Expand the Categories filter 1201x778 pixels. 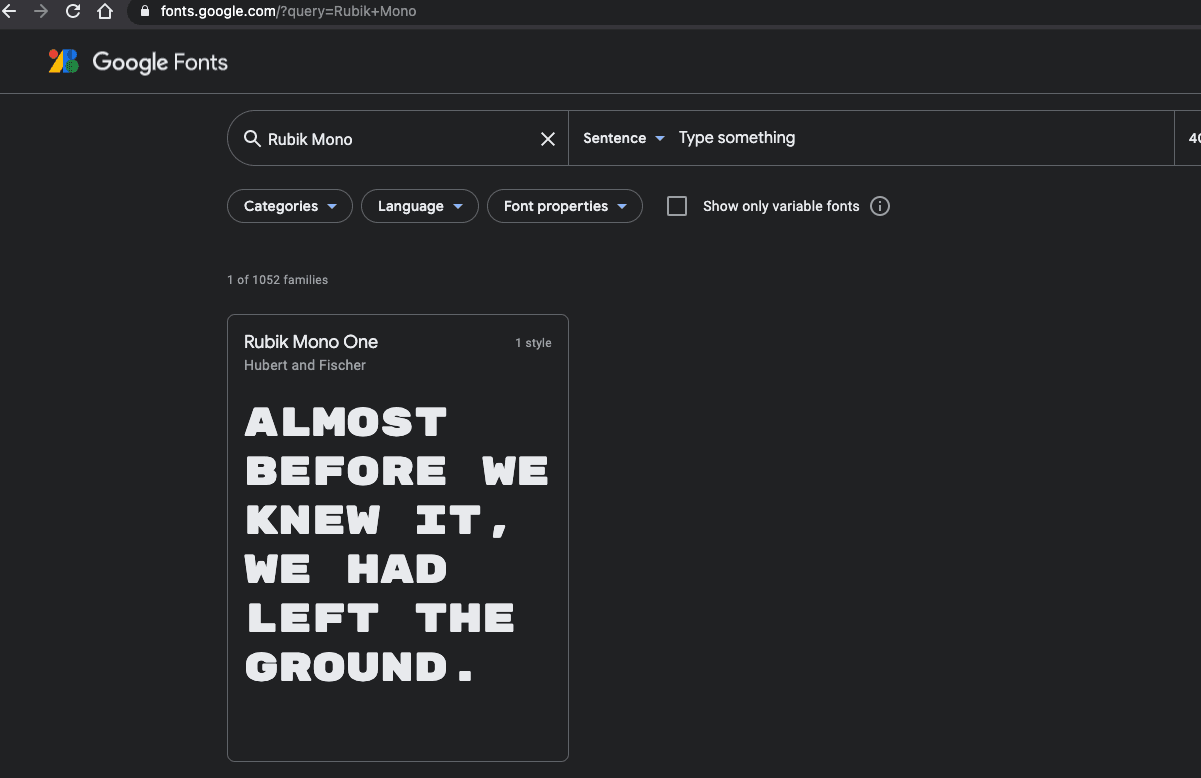(x=290, y=206)
